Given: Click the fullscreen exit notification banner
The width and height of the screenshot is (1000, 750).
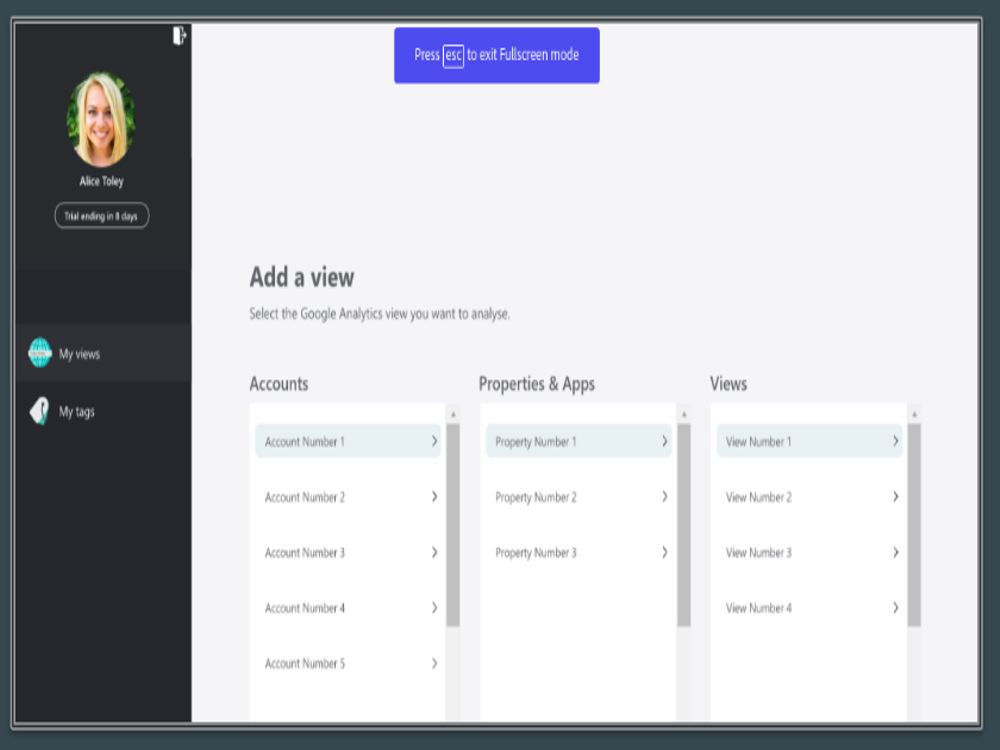Looking at the screenshot, I should [497, 55].
